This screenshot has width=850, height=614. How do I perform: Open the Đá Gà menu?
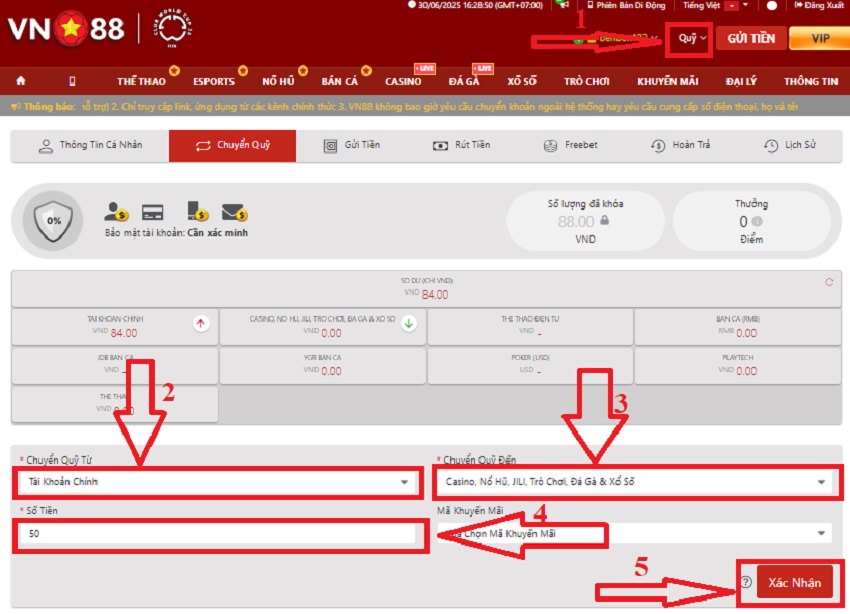click(x=464, y=81)
